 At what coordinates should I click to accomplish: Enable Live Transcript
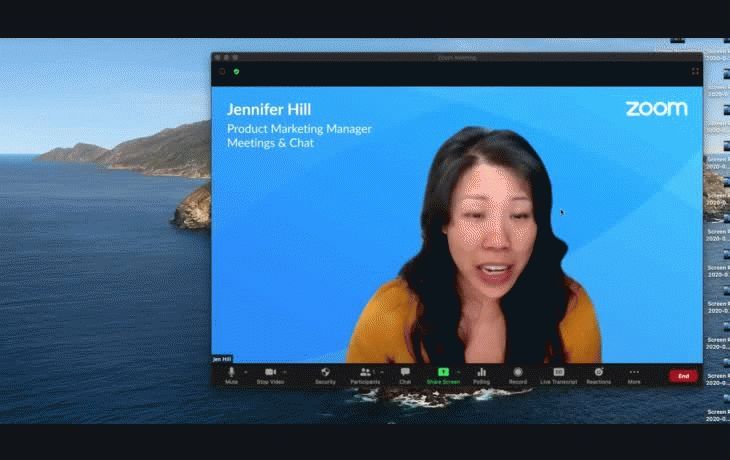559,375
